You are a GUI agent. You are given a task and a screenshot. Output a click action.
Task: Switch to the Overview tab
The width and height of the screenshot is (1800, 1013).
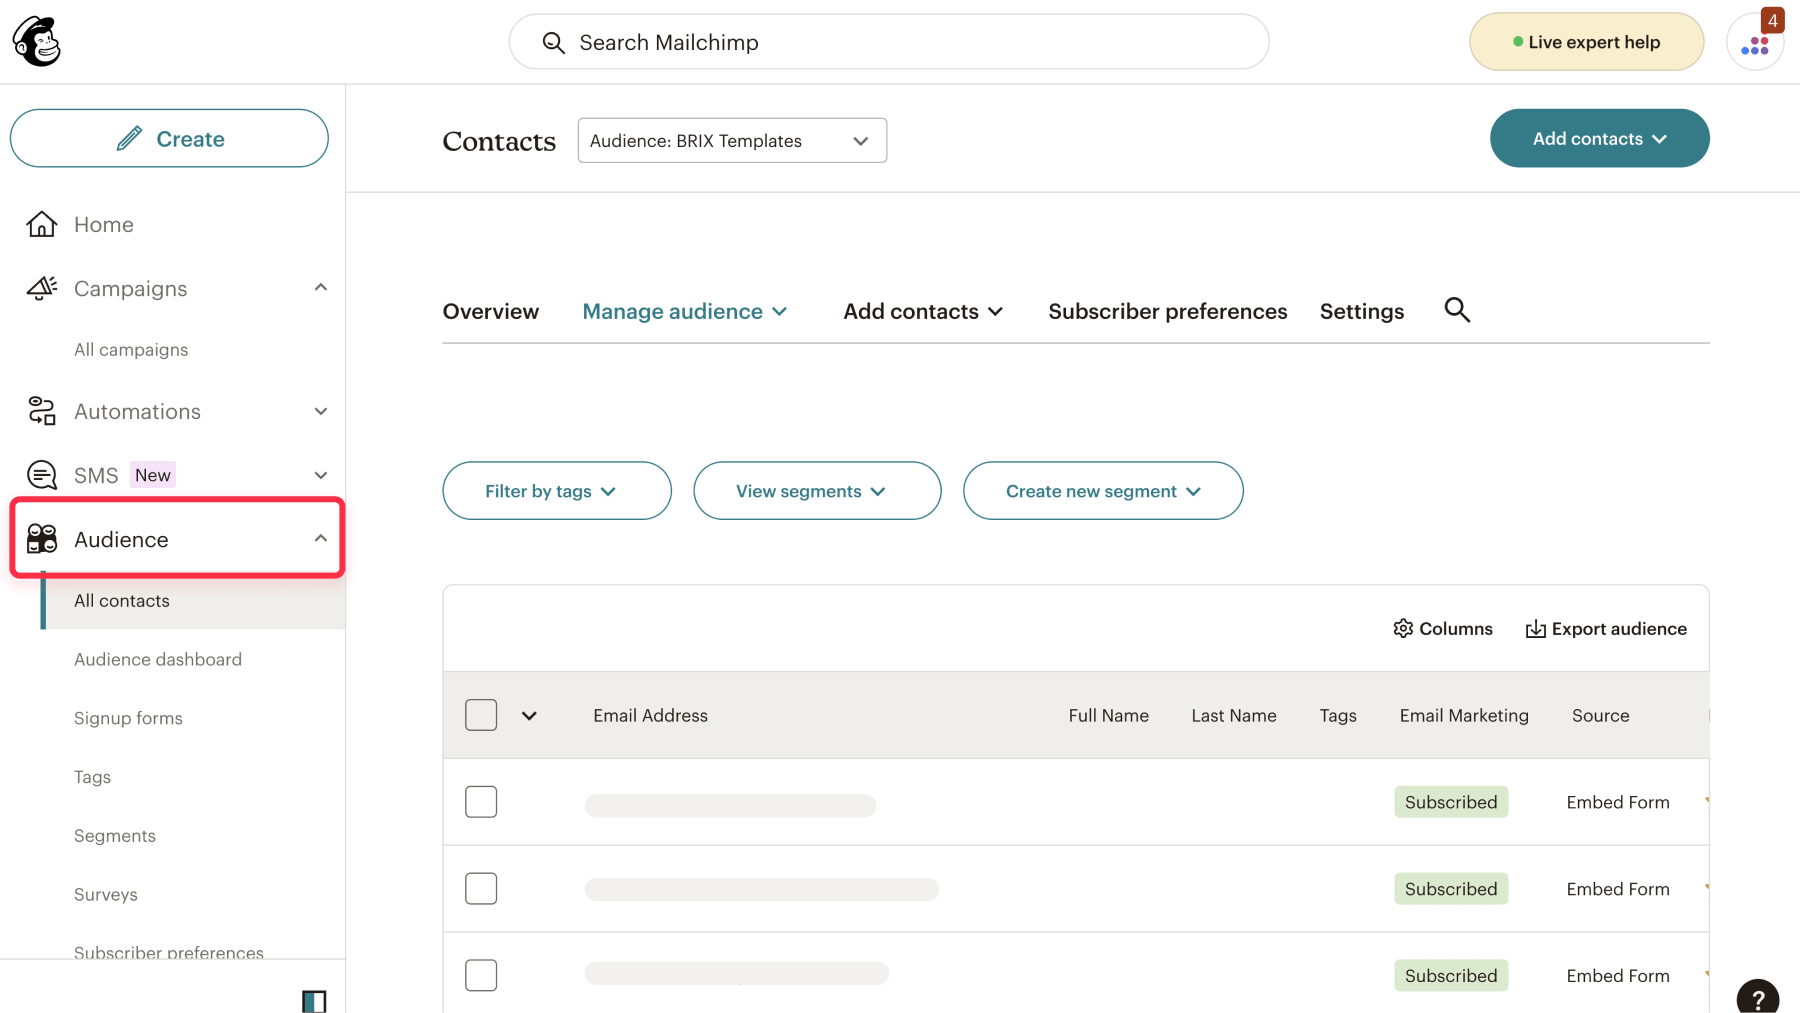(491, 311)
